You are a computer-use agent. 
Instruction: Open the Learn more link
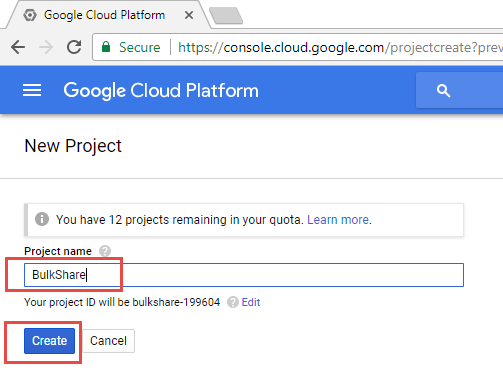[x=338, y=220]
